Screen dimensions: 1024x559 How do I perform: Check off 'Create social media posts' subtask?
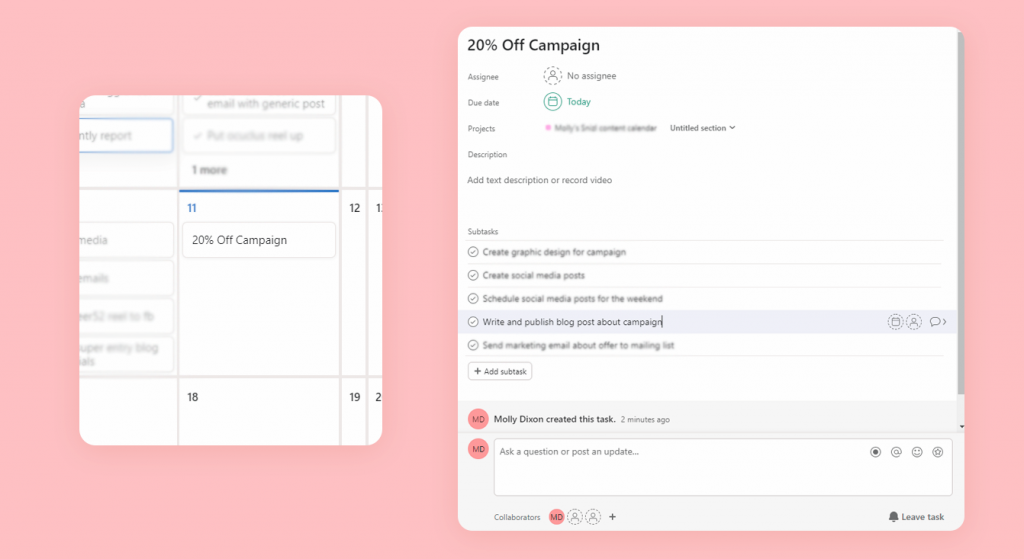pyautogui.click(x=473, y=275)
